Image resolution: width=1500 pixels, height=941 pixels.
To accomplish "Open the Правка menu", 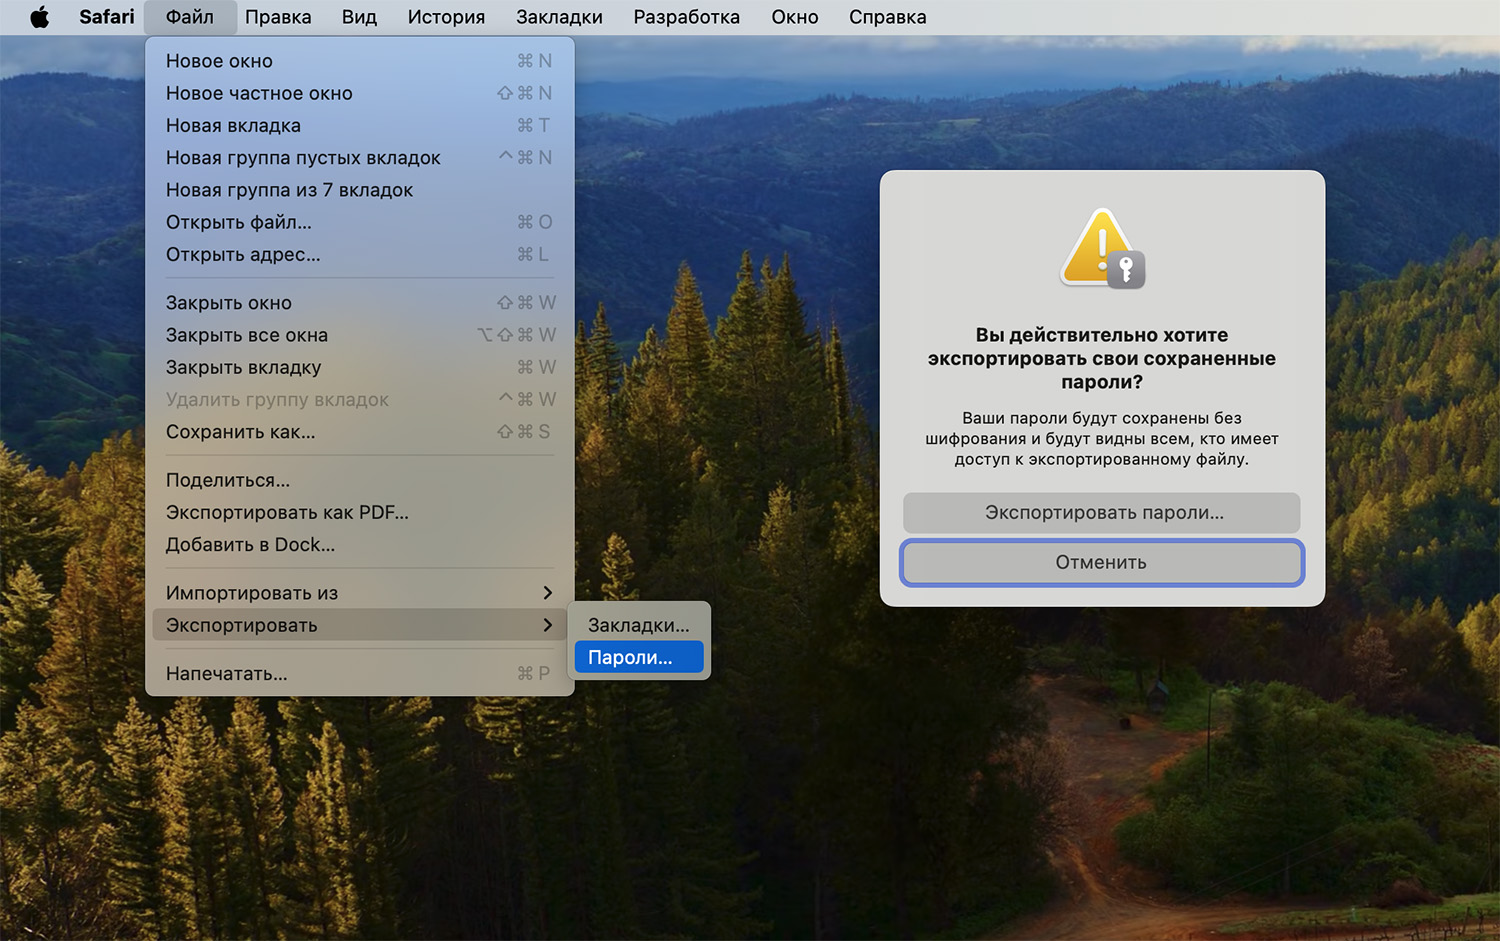I will [x=278, y=17].
